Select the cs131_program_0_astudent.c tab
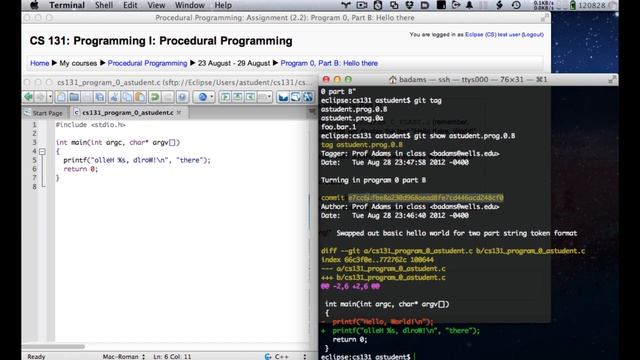640x360 pixels. pos(127,112)
